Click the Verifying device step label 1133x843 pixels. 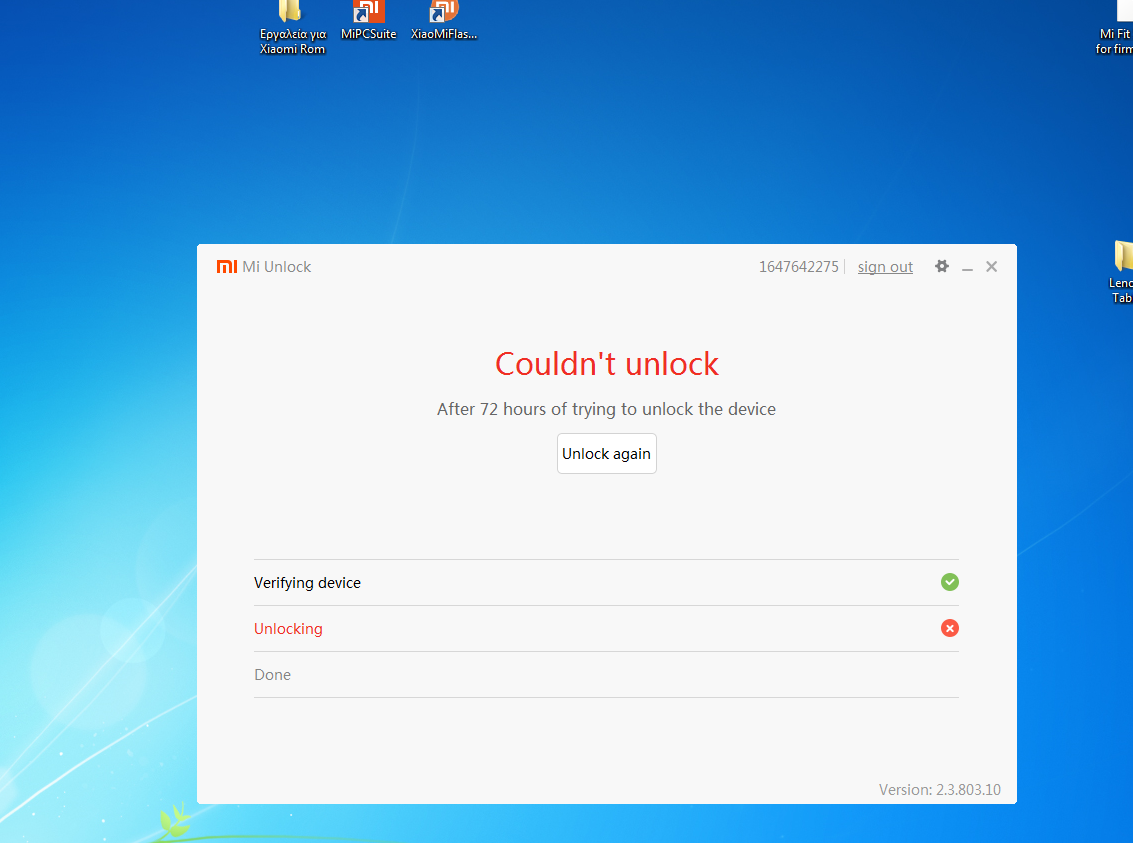(x=307, y=583)
